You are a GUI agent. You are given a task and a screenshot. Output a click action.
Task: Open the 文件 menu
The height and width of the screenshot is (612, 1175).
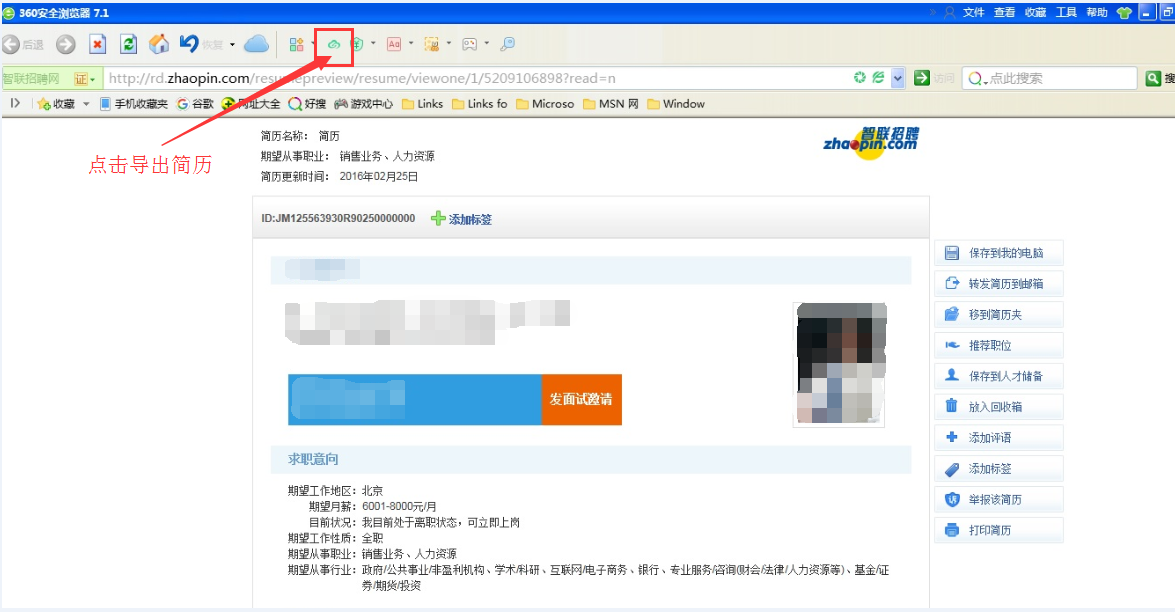974,13
